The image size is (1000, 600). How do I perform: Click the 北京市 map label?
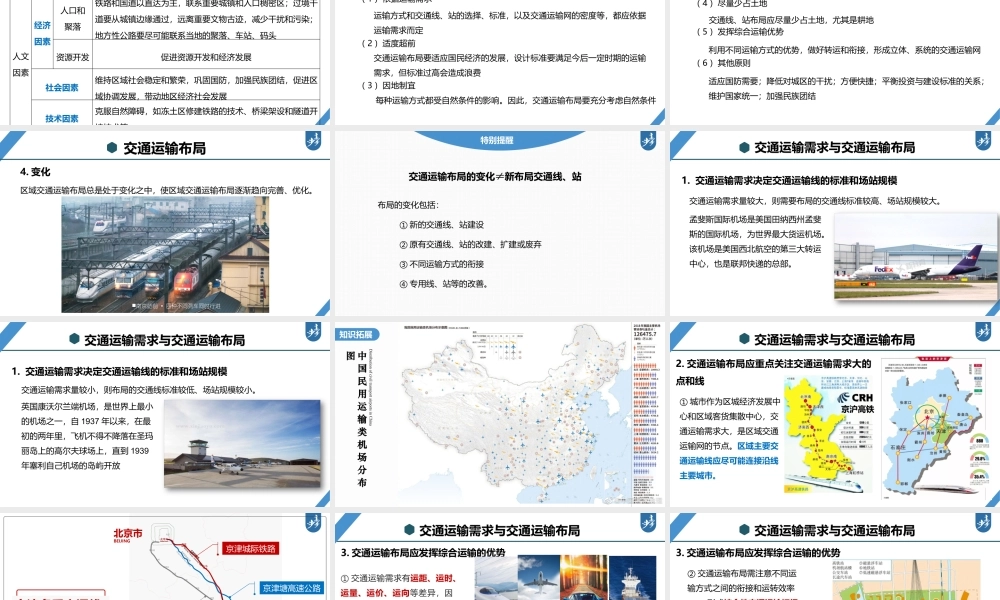[x=128, y=534]
